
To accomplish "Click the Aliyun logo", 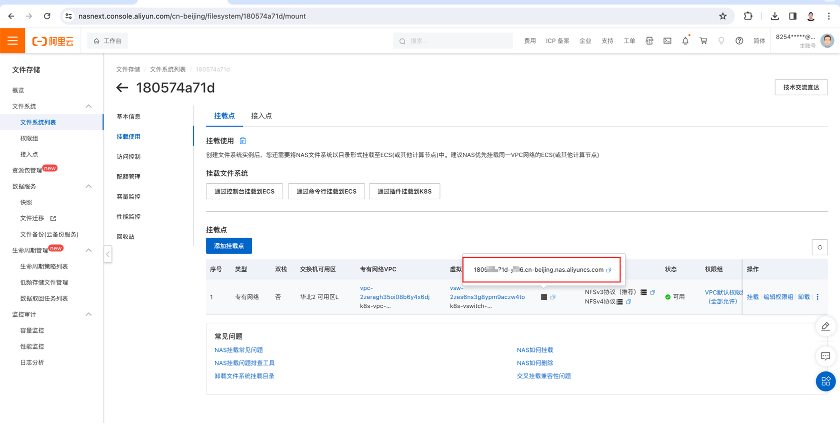I will 52,41.
